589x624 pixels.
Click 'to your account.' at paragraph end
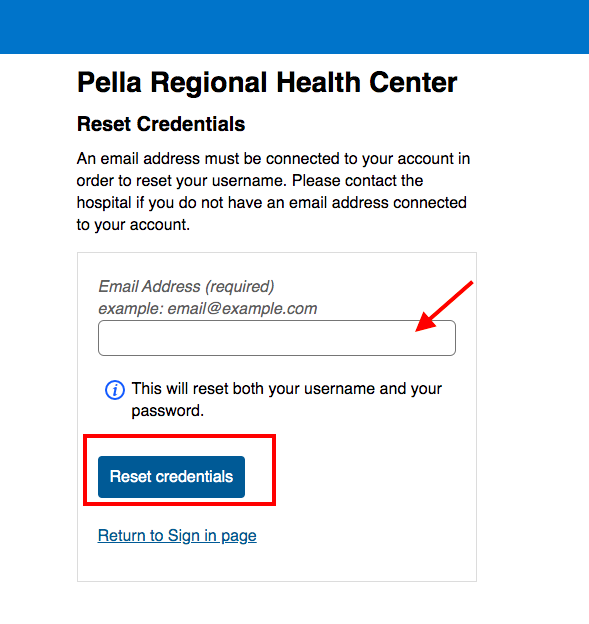tap(133, 225)
